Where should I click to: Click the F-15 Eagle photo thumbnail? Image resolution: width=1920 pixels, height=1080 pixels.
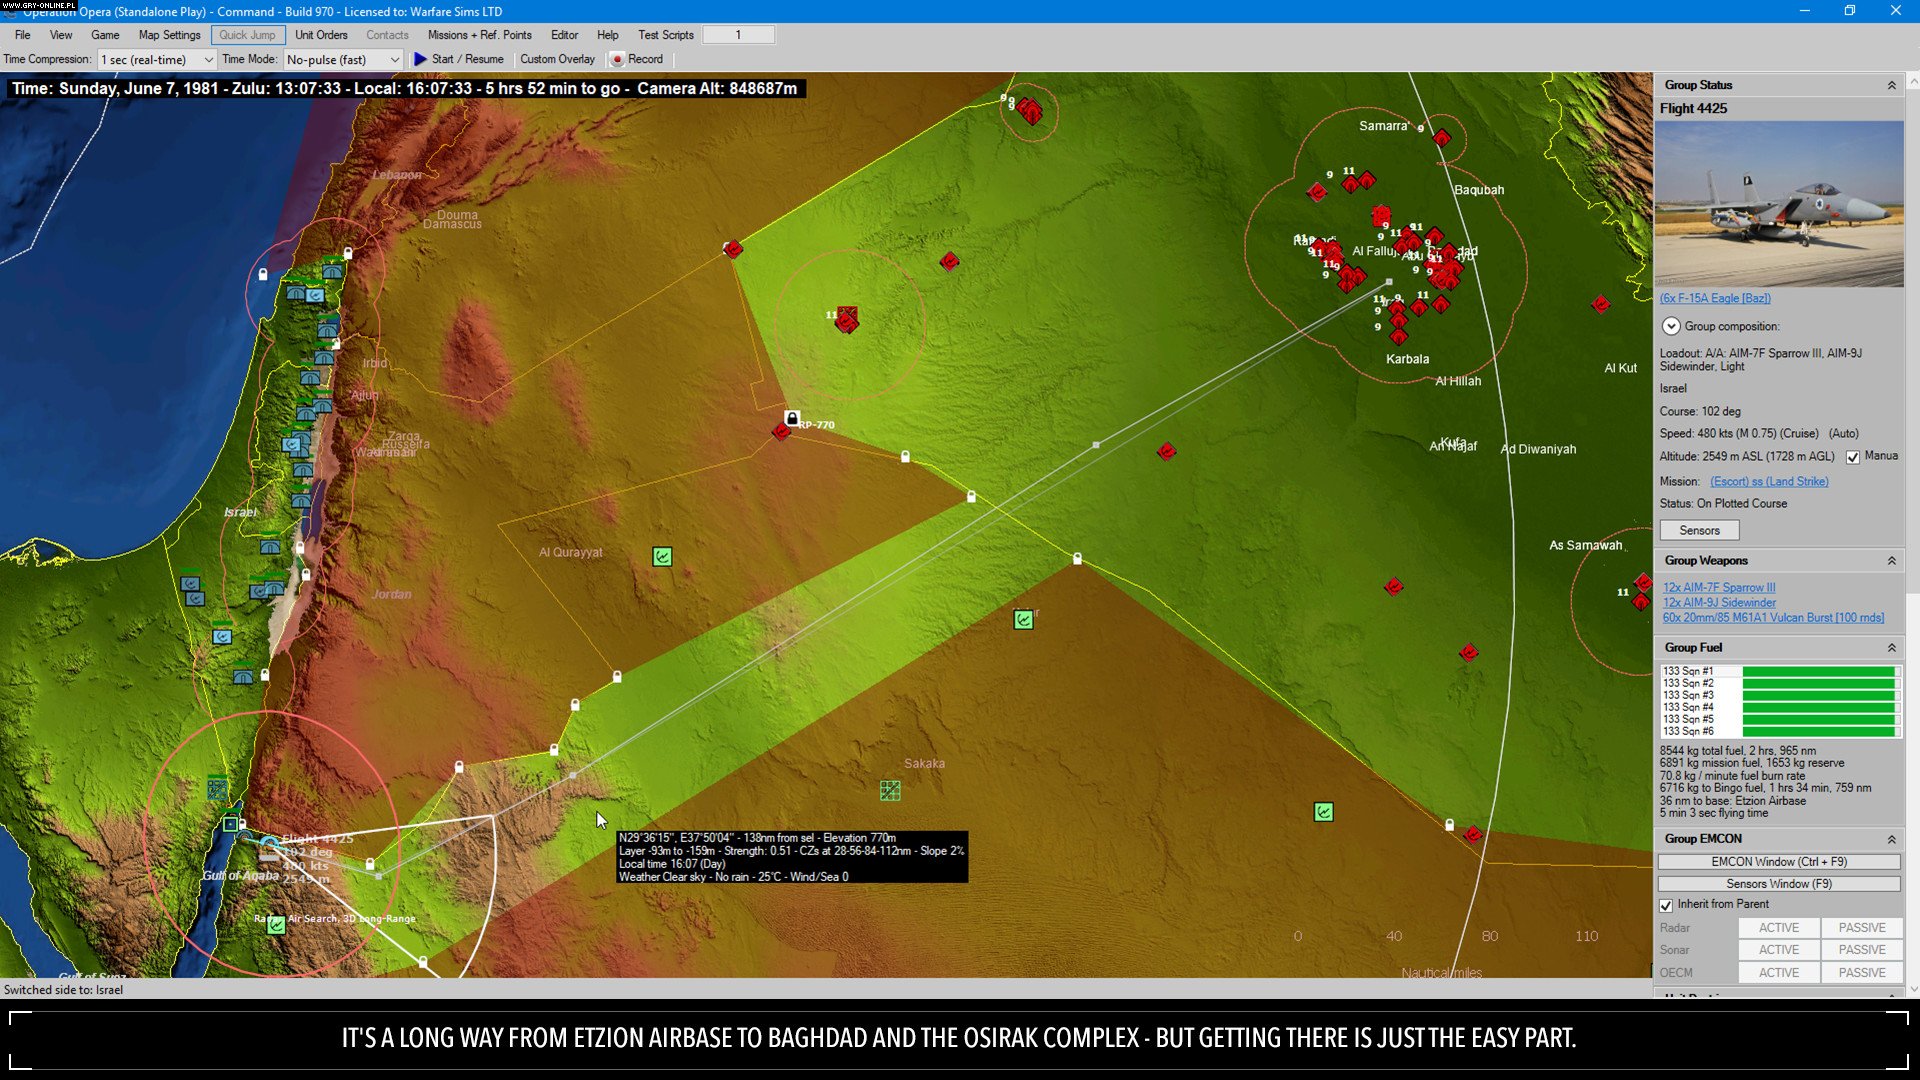pyautogui.click(x=1779, y=207)
